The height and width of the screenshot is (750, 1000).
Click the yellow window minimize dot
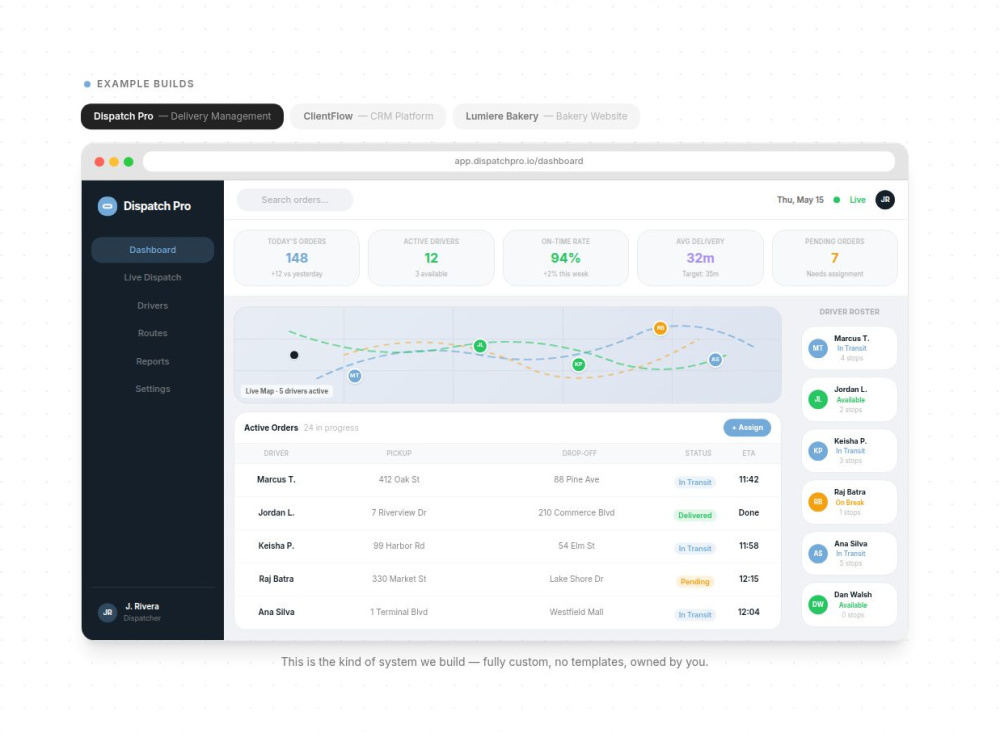point(114,161)
